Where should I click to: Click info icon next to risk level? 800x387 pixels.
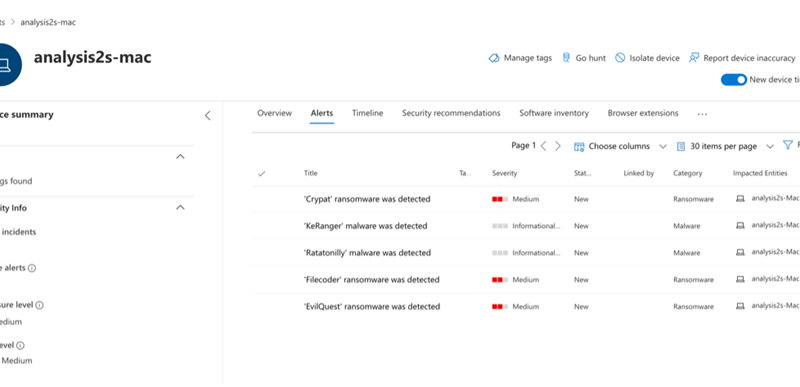[x=20, y=346]
